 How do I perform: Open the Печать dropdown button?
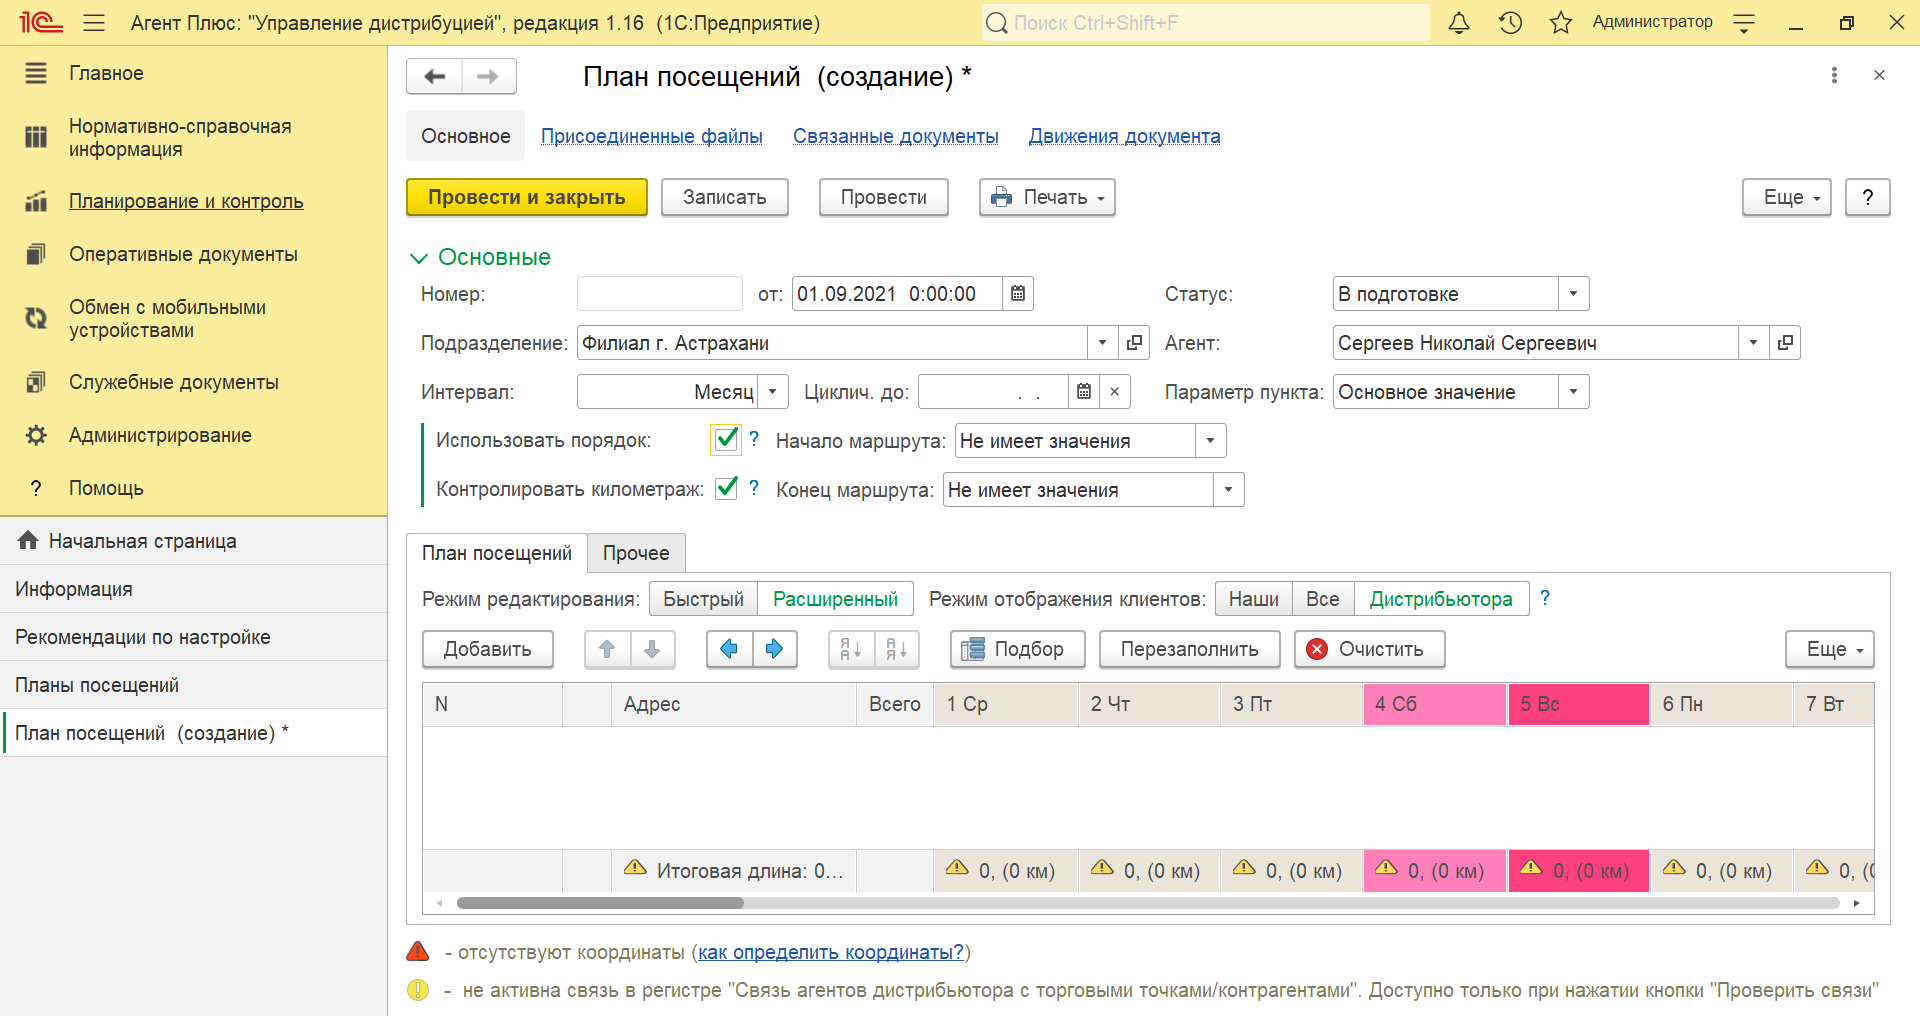tap(1047, 197)
